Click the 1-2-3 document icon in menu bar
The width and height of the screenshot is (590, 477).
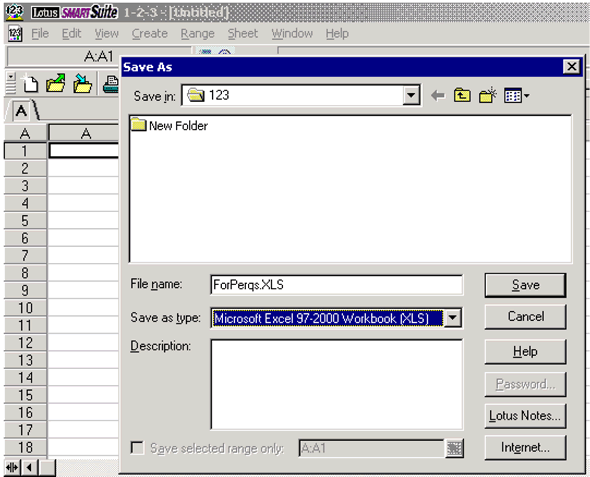coord(15,33)
